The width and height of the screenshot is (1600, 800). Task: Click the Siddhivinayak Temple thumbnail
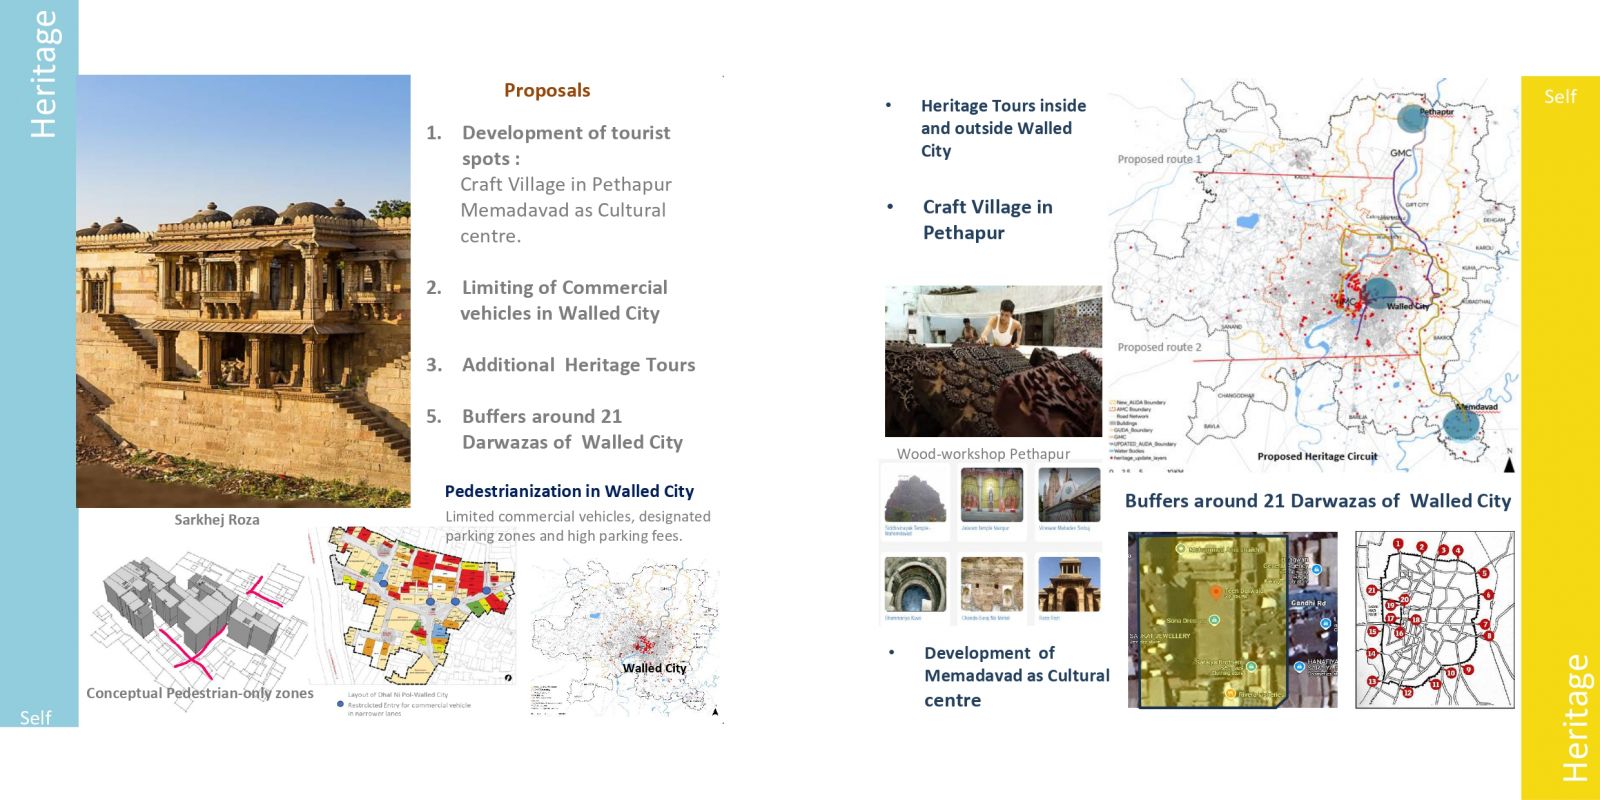[915, 495]
